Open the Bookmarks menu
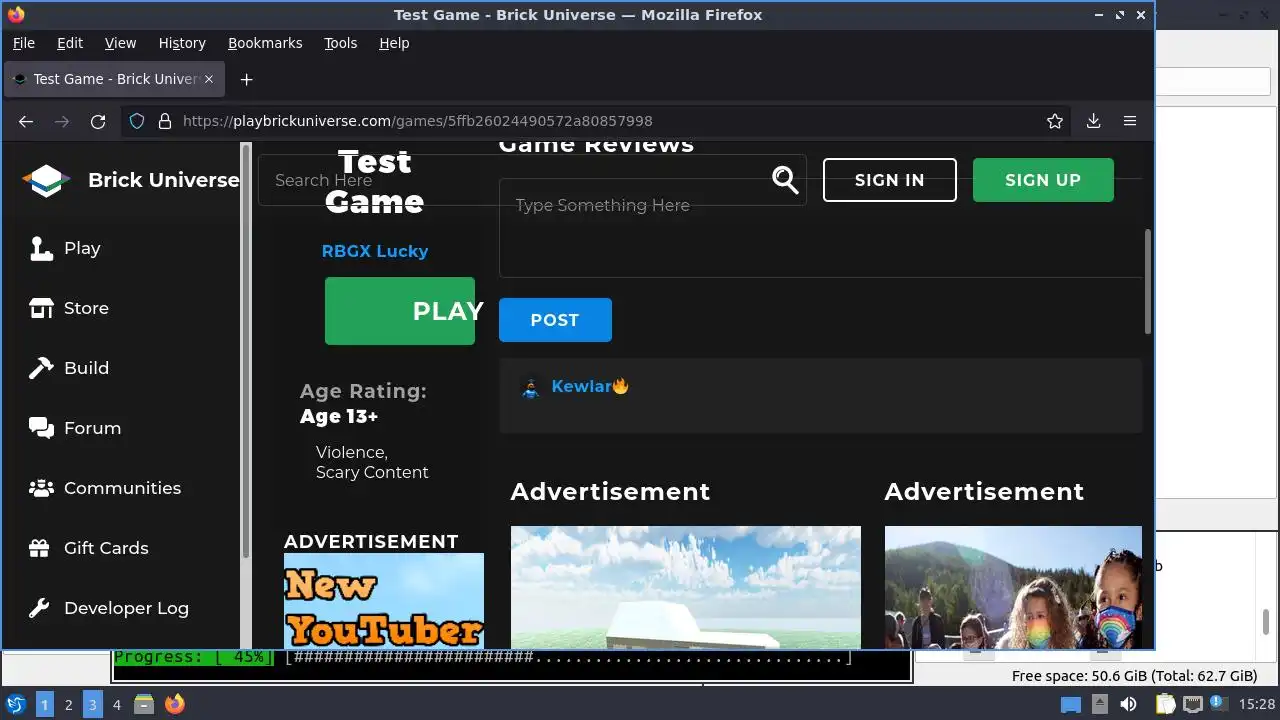This screenshot has width=1280, height=720. click(265, 43)
